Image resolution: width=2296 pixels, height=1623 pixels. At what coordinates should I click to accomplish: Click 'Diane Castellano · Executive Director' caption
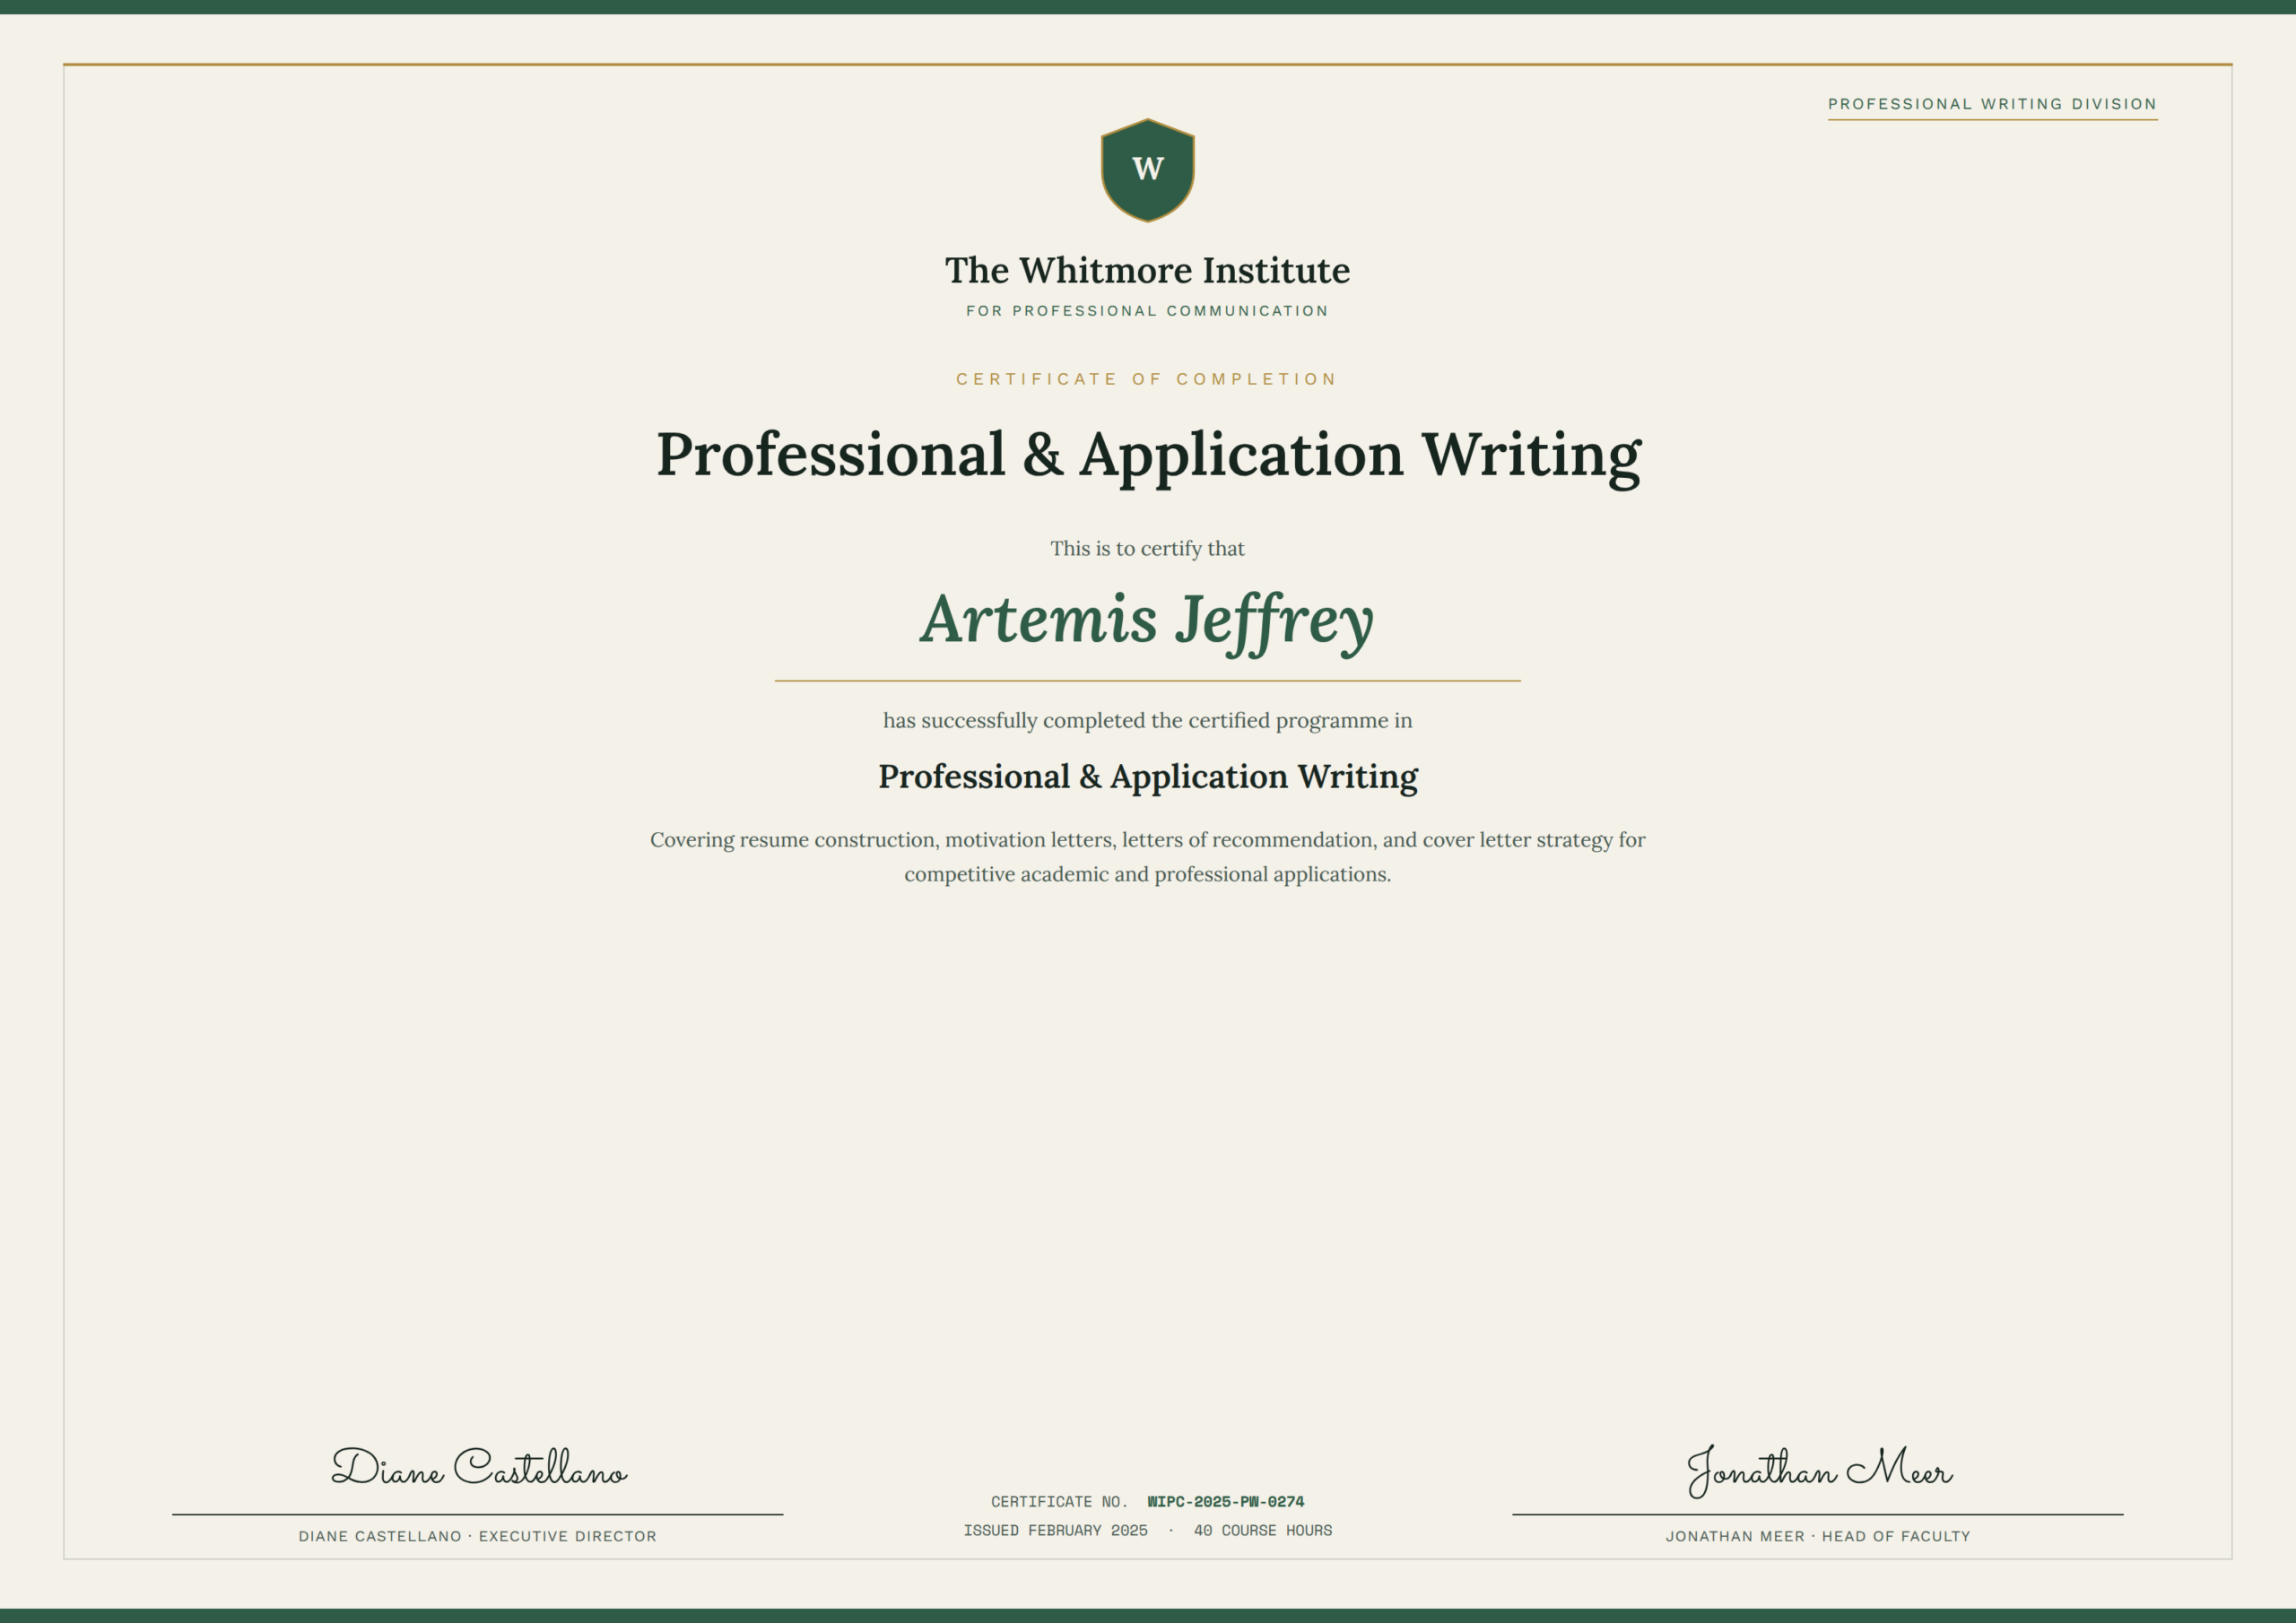click(x=478, y=1536)
